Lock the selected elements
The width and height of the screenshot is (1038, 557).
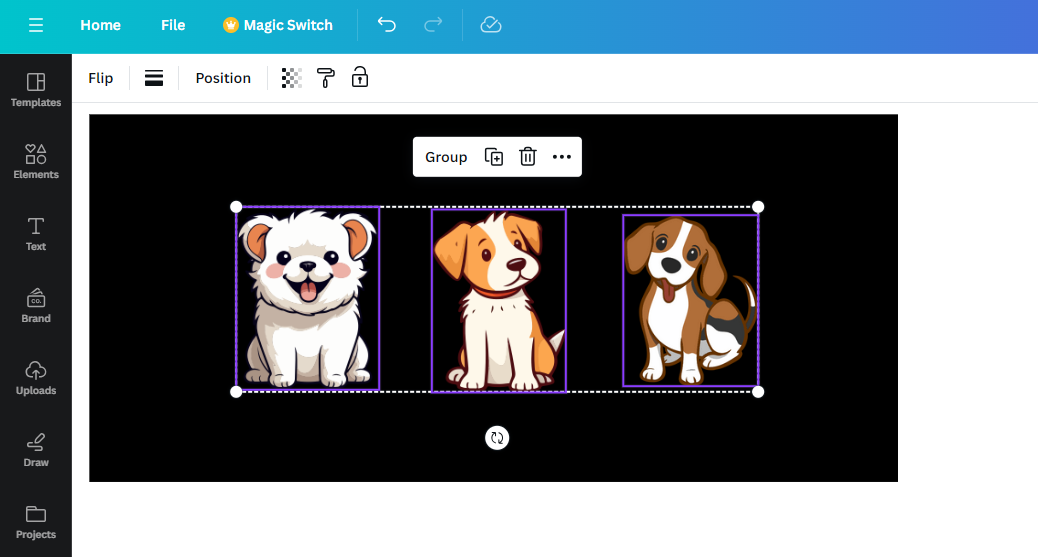click(359, 77)
